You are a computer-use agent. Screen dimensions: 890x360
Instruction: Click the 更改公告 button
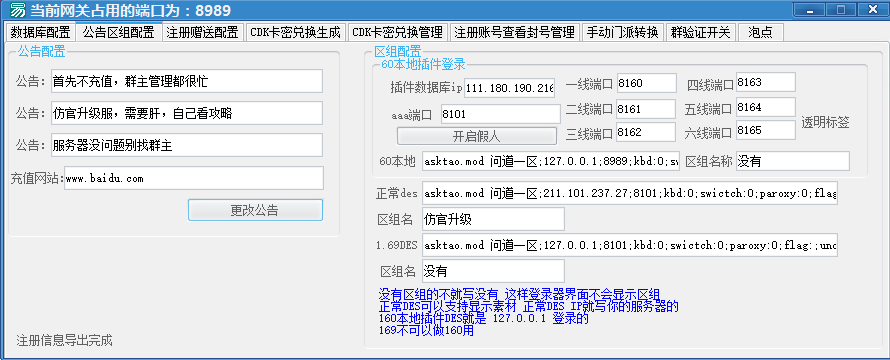[255, 210]
